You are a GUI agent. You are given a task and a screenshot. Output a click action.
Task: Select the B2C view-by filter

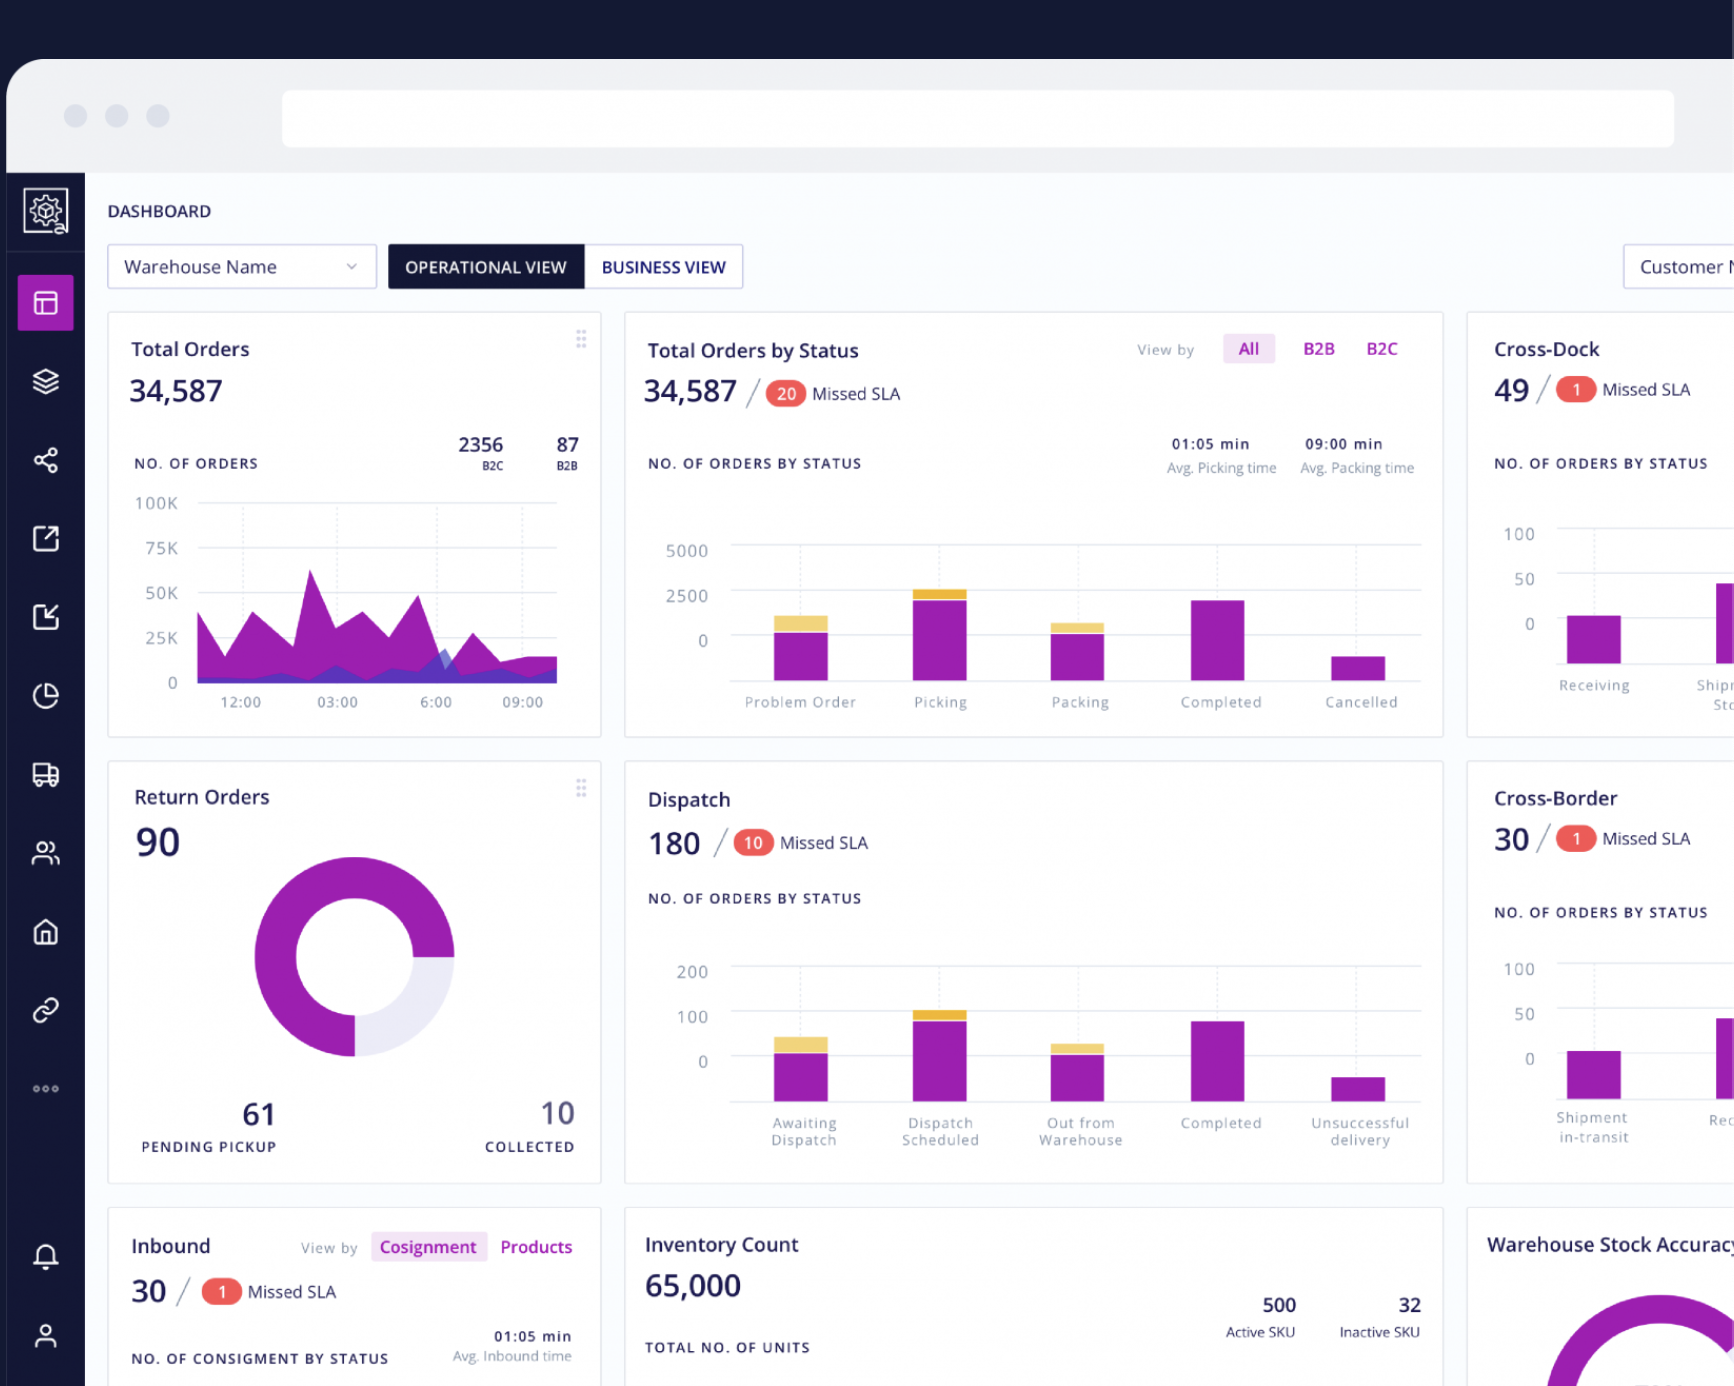(x=1382, y=349)
